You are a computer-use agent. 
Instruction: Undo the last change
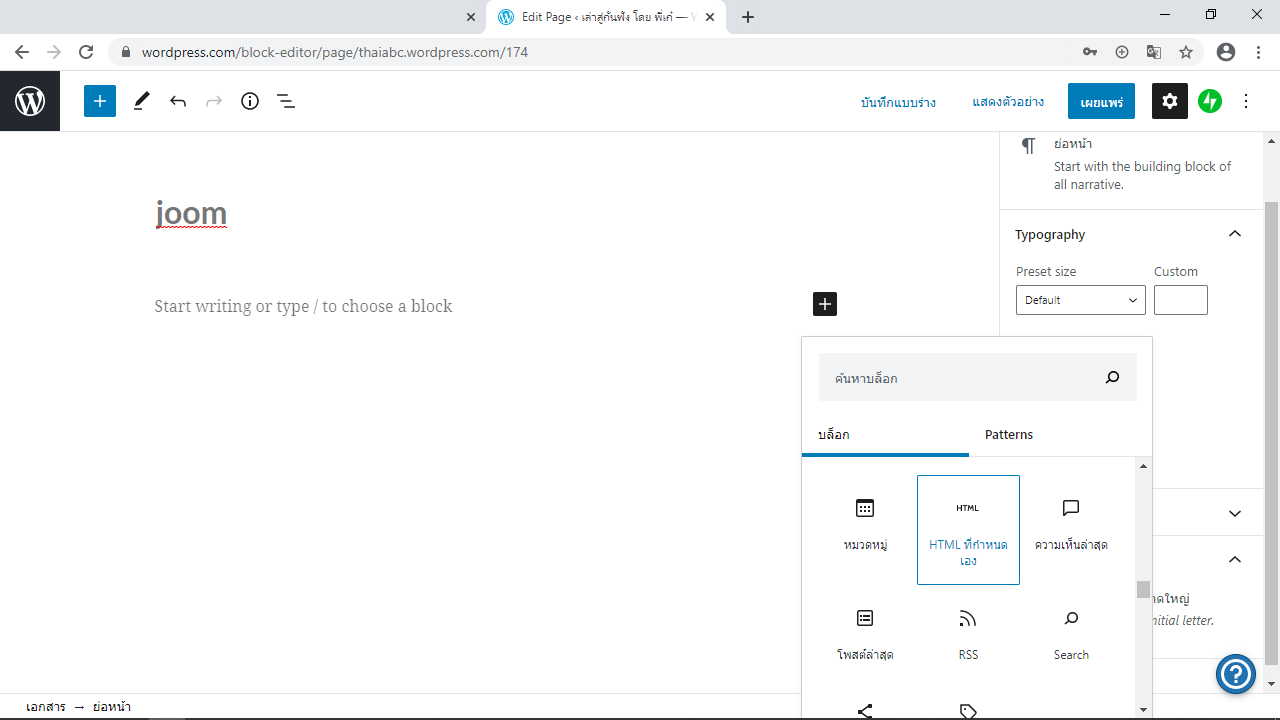[178, 101]
